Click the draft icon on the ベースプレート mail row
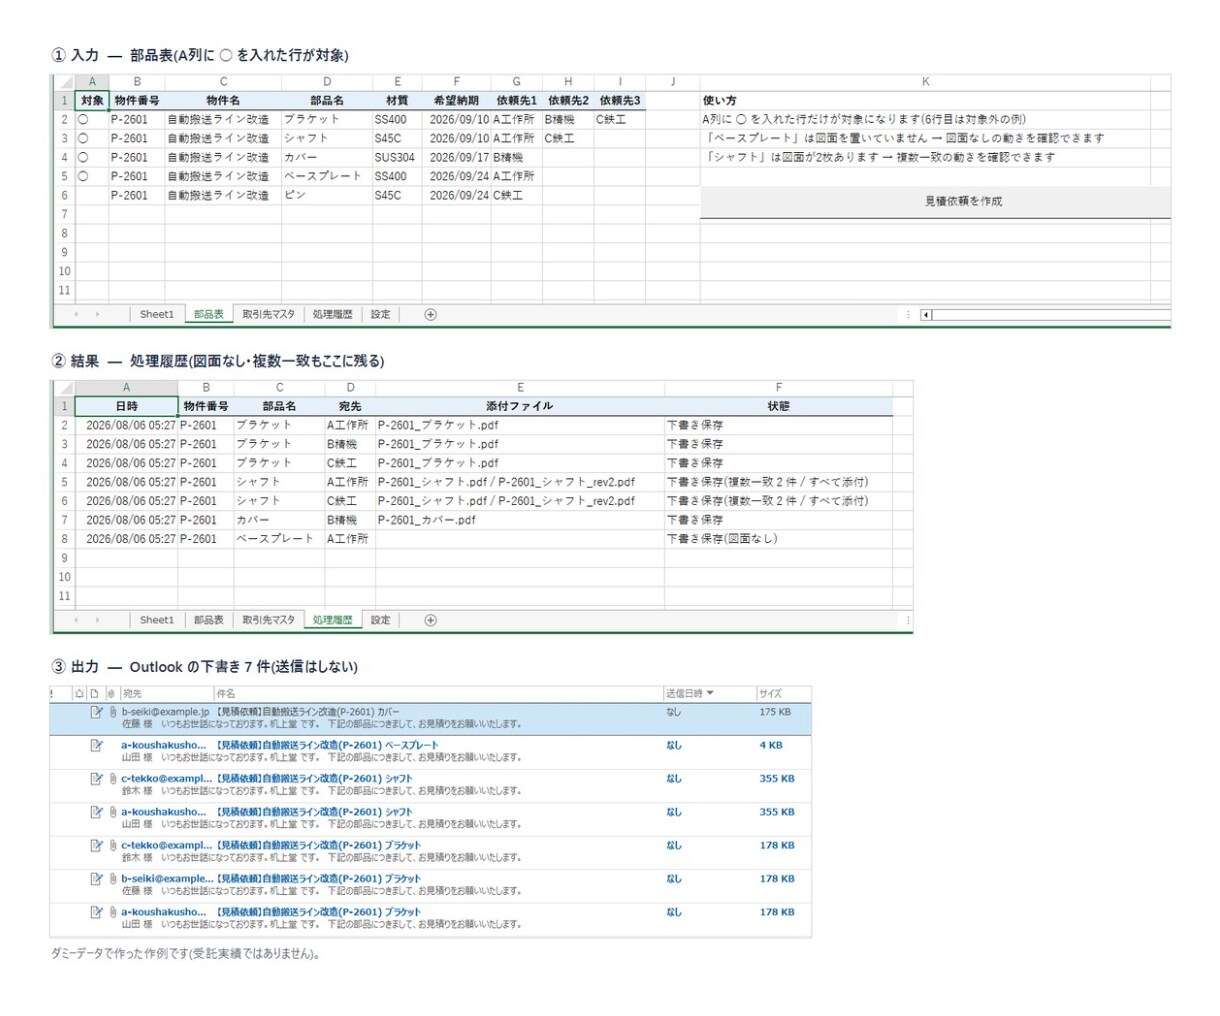Screen dimensions: 1220x1016 click(x=96, y=745)
